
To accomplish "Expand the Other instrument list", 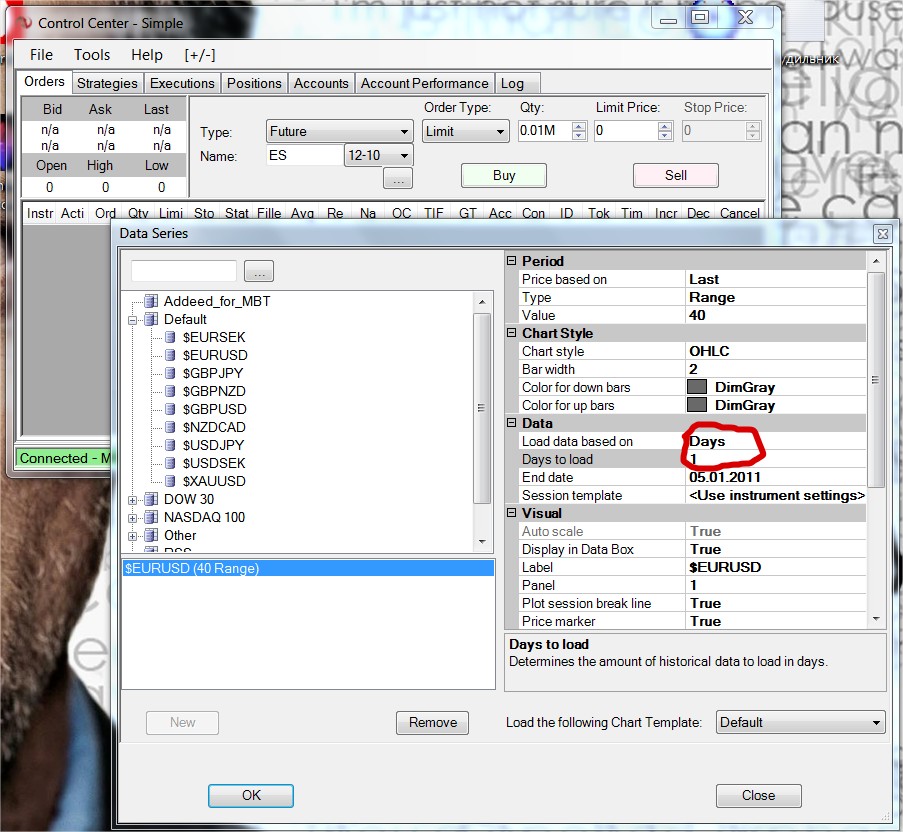I will (x=132, y=536).
